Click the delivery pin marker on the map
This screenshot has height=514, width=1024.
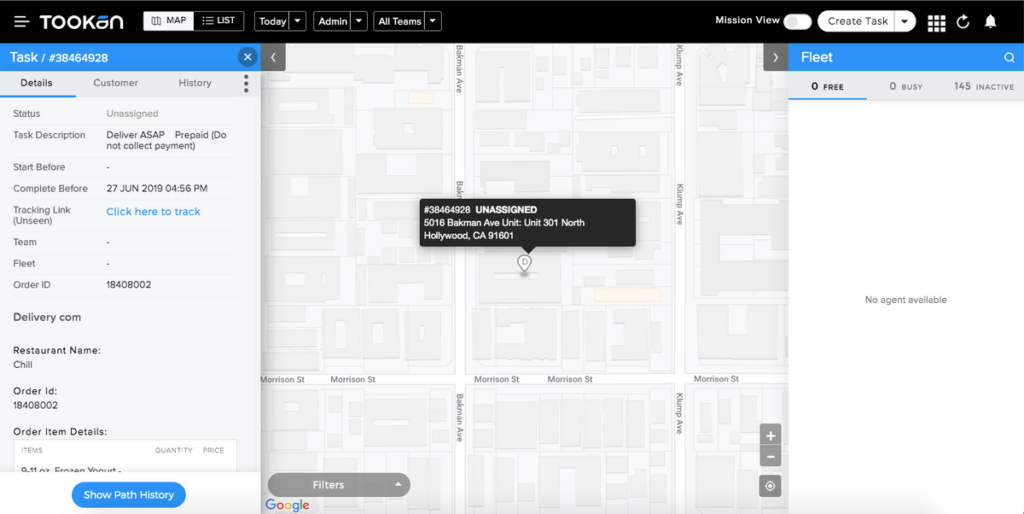click(524, 264)
